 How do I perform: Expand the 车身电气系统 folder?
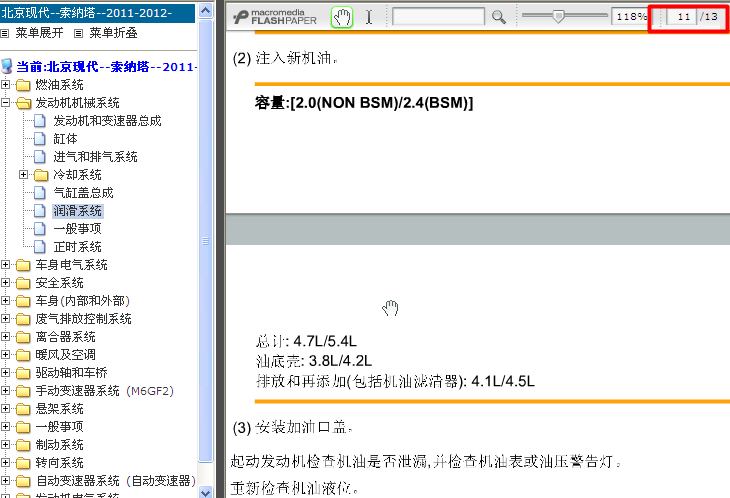[6, 265]
